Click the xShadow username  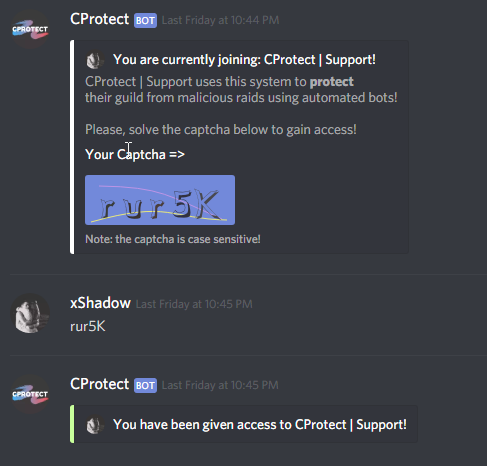[x=100, y=303]
